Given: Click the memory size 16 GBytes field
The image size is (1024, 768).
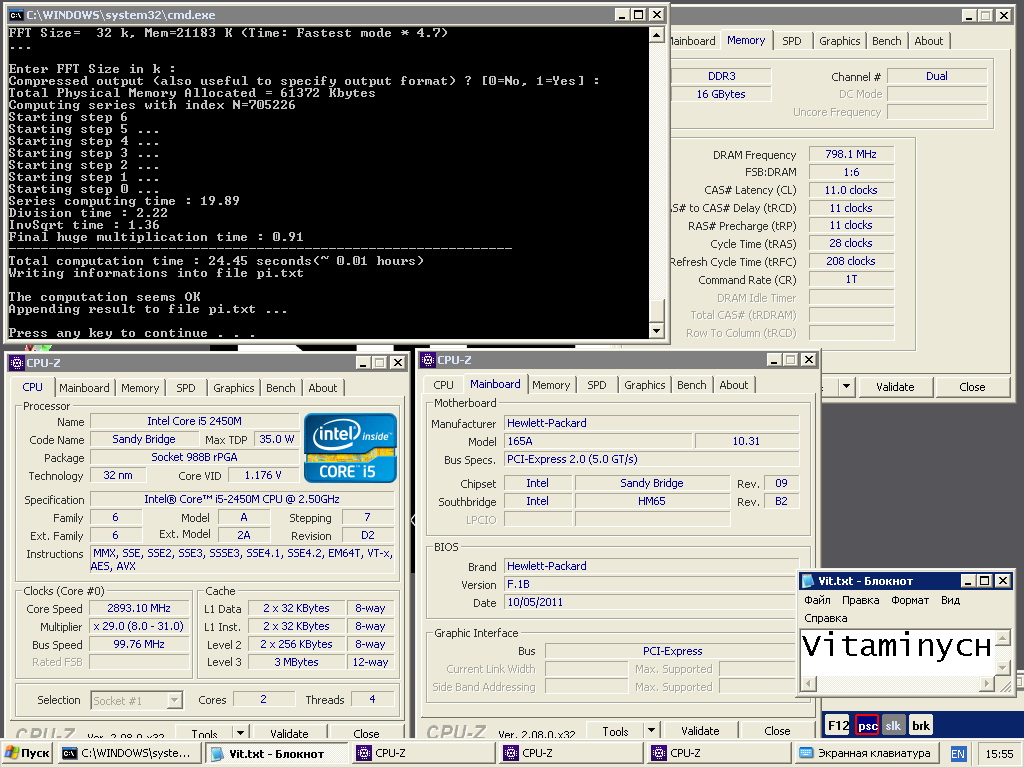Looking at the screenshot, I should point(720,94).
